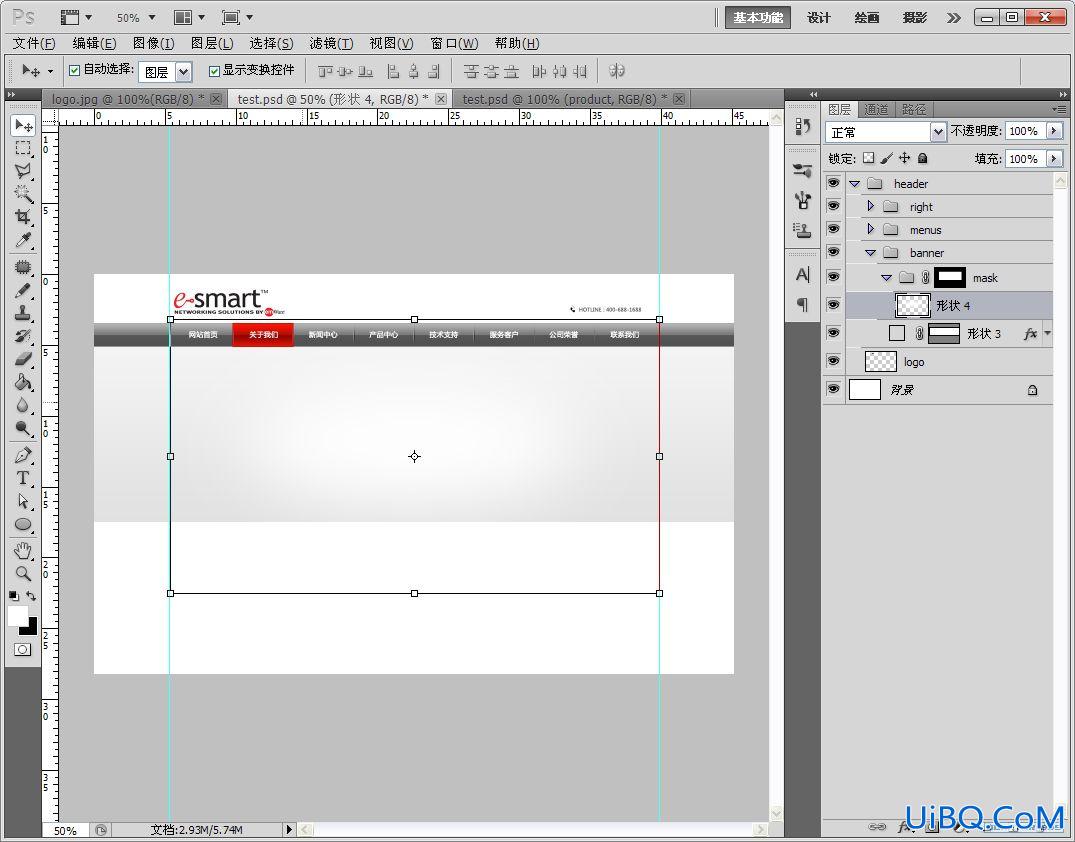
Task: Hide the header group layer
Action: 833,183
